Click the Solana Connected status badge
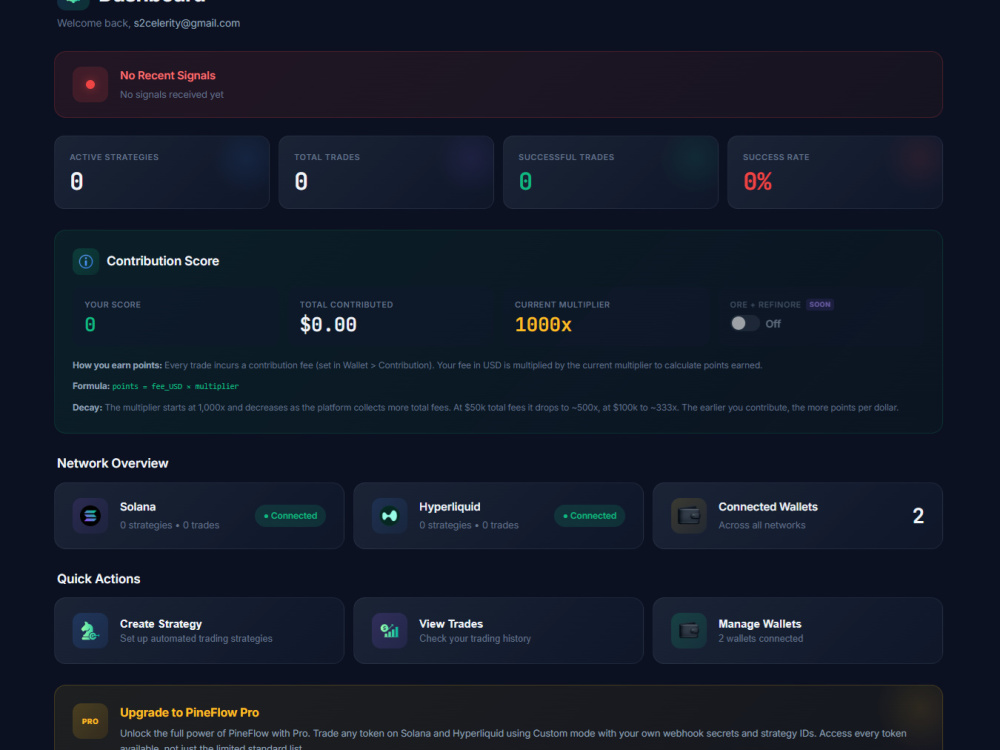 point(290,515)
